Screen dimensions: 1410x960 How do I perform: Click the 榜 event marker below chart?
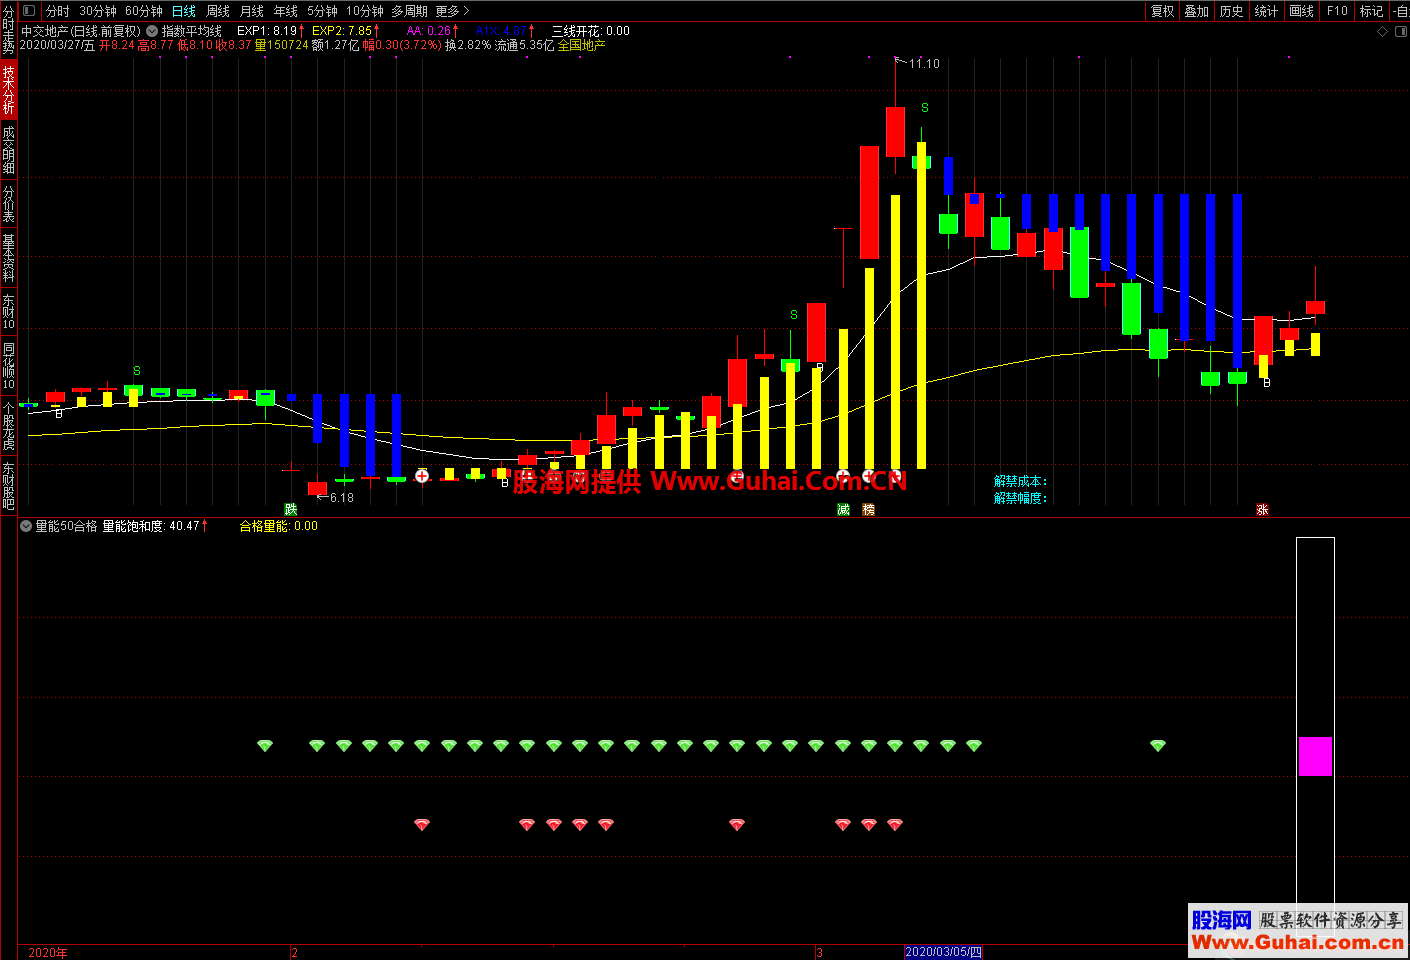pyautogui.click(x=869, y=510)
